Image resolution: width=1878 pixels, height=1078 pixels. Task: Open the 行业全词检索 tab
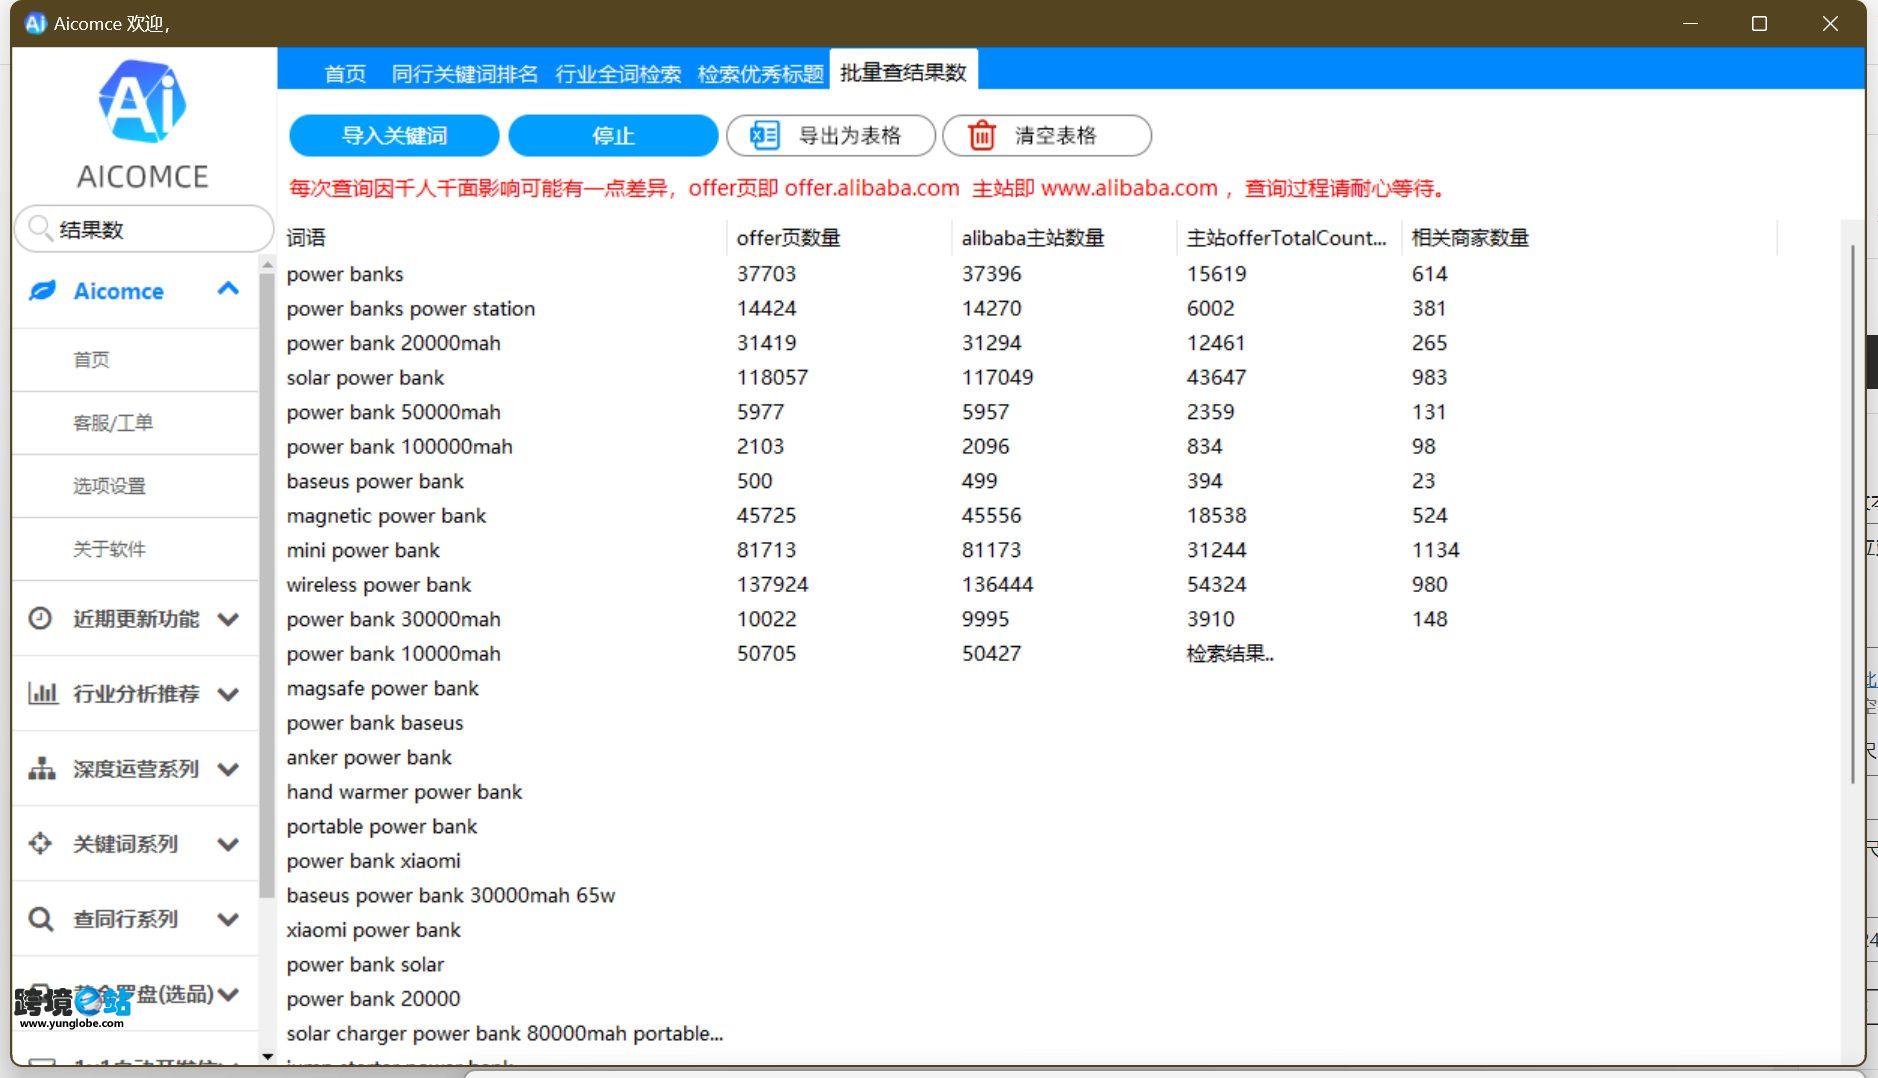click(618, 73)
